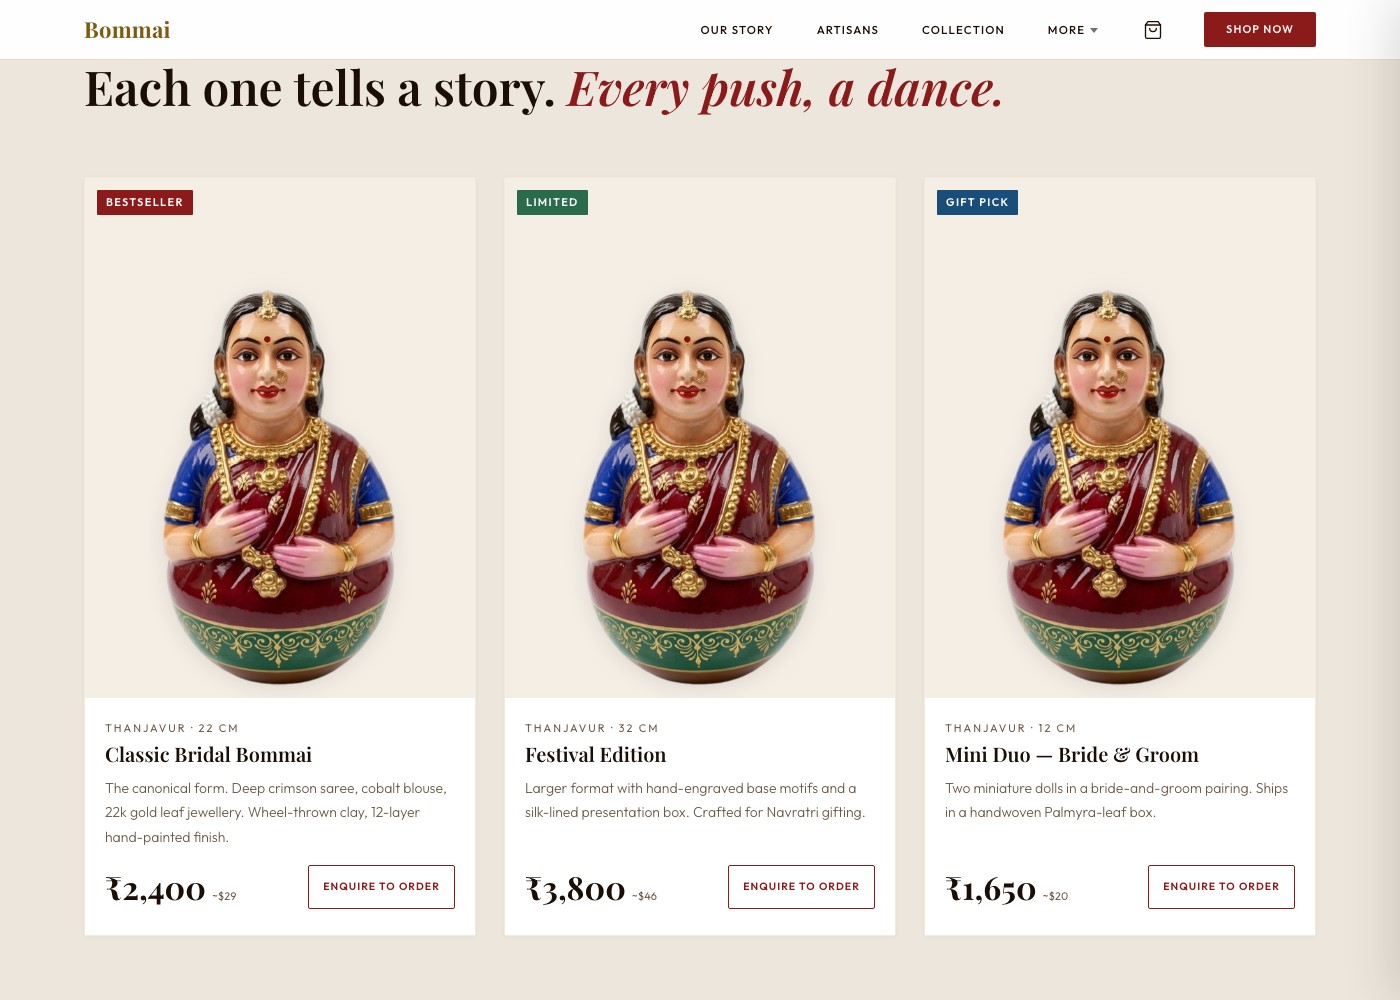The width and height of the screenshot is (1400, 1000).
Task: Click the ~$29 converted price
Action: [x=224, y=896]
